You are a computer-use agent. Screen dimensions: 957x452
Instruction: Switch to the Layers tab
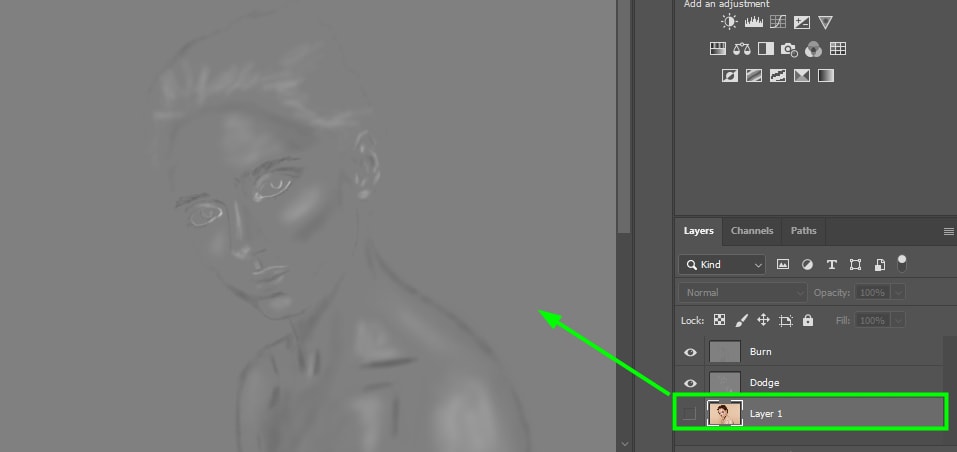click(x=698, y=231)
